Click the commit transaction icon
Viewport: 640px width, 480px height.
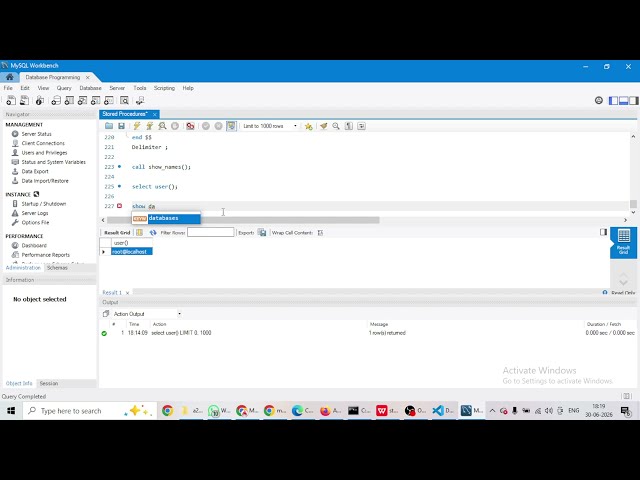pos(206,126)
